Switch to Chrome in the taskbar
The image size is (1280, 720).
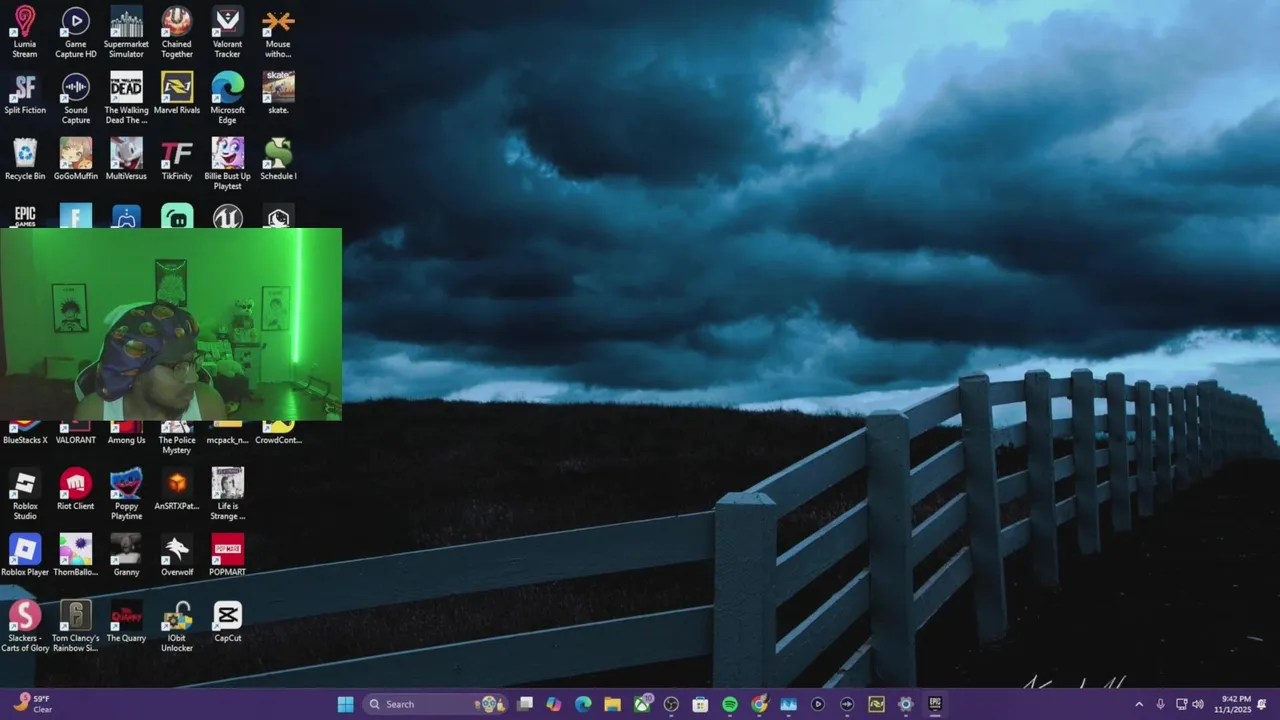point(759,704)
